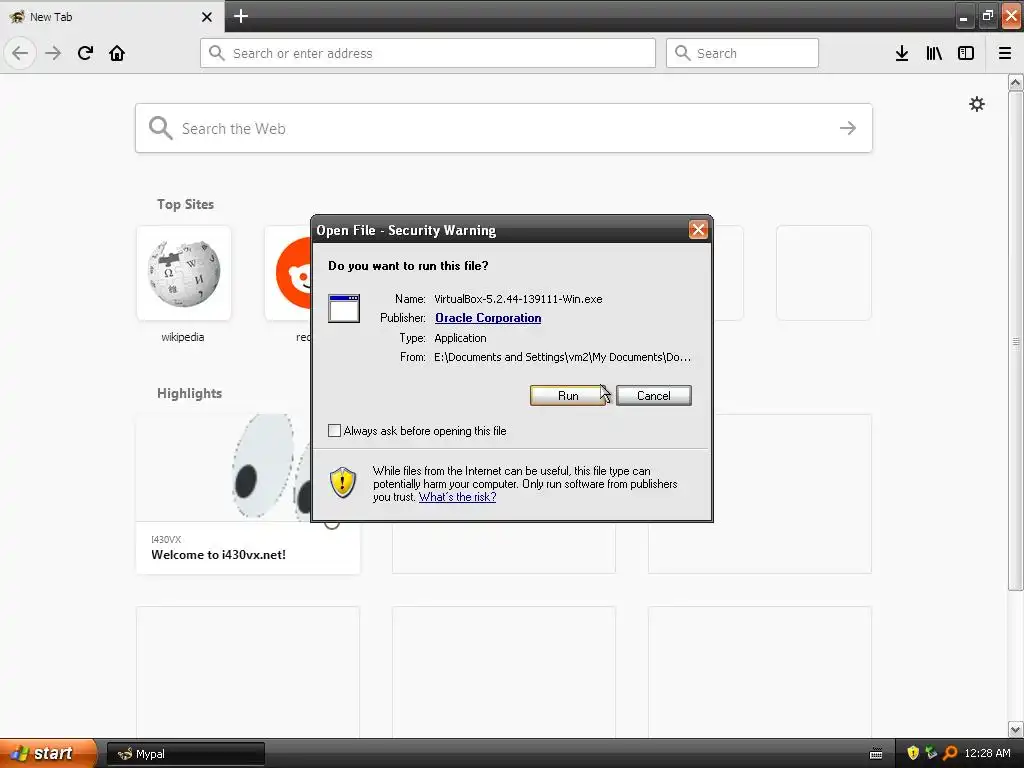Click the magnifier search tray icon
This screenshot has height=768, width=1024.
[950, 753]
